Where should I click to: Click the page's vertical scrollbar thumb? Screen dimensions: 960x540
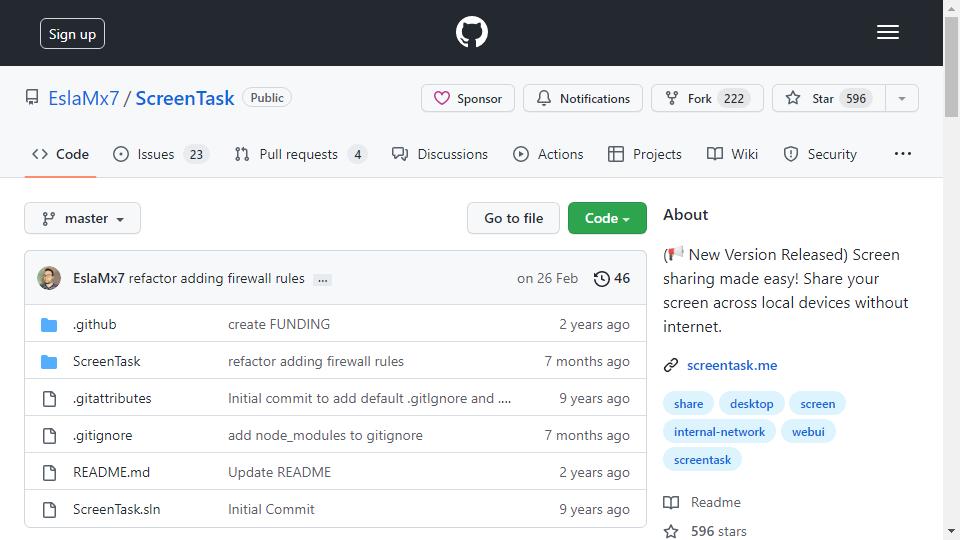point(951,66)
